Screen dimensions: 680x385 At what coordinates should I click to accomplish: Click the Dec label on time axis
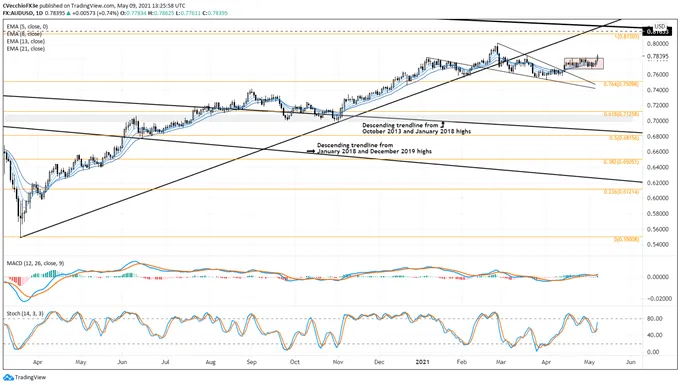[x=379, y=362]
